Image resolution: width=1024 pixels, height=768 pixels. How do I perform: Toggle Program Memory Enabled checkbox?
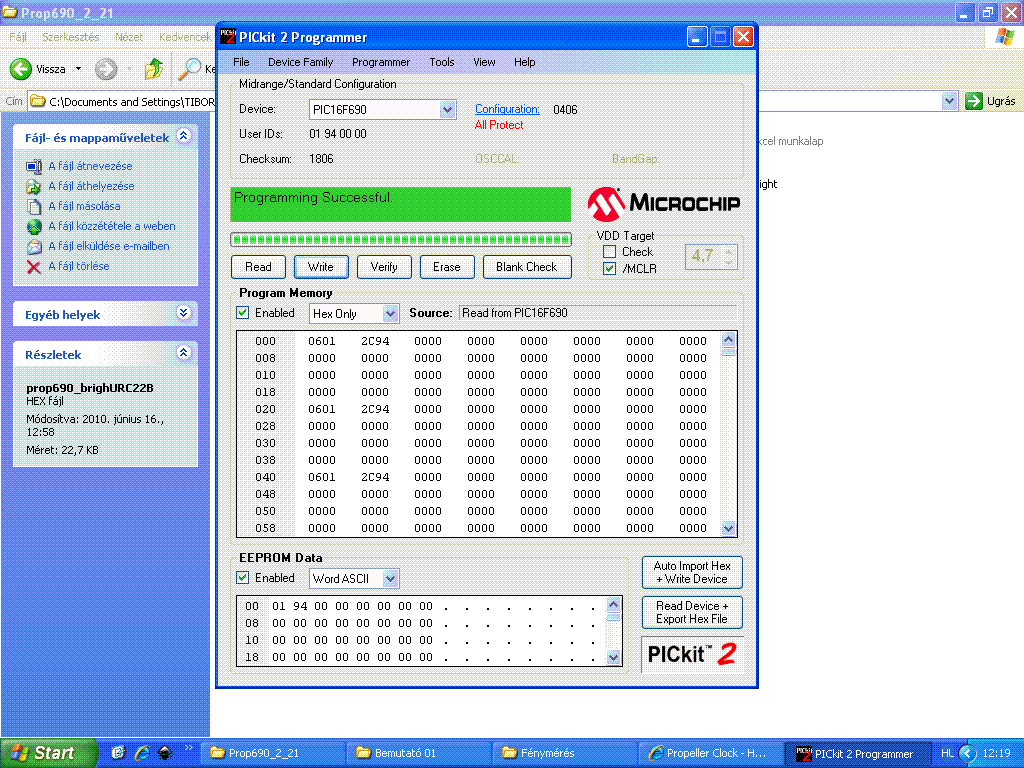click(242, 313)
